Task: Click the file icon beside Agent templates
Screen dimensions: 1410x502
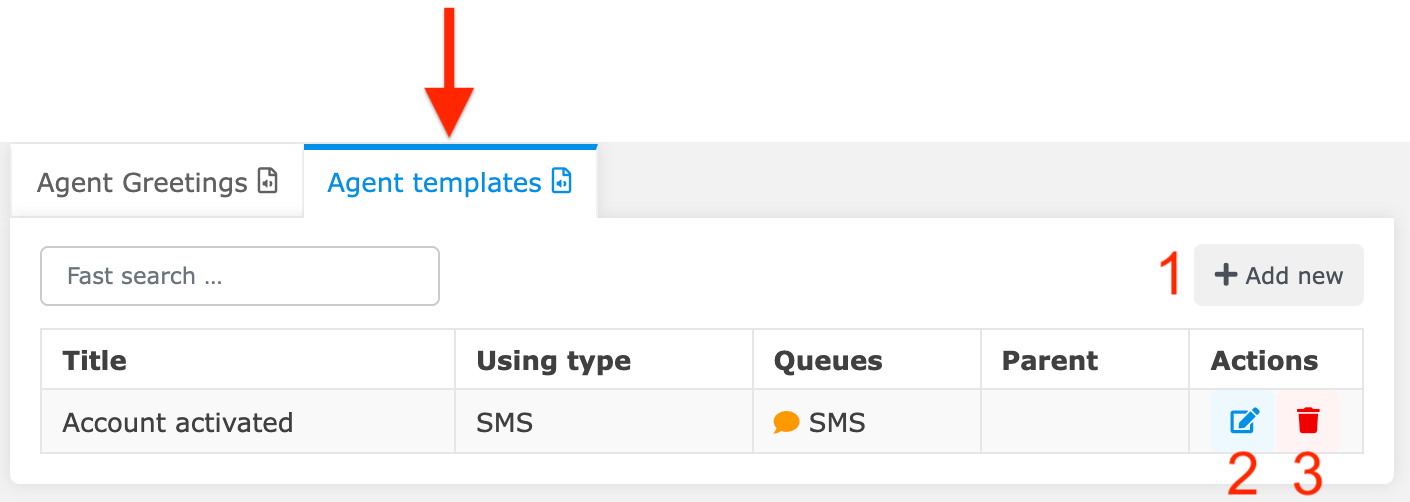Action: point(562,181)
